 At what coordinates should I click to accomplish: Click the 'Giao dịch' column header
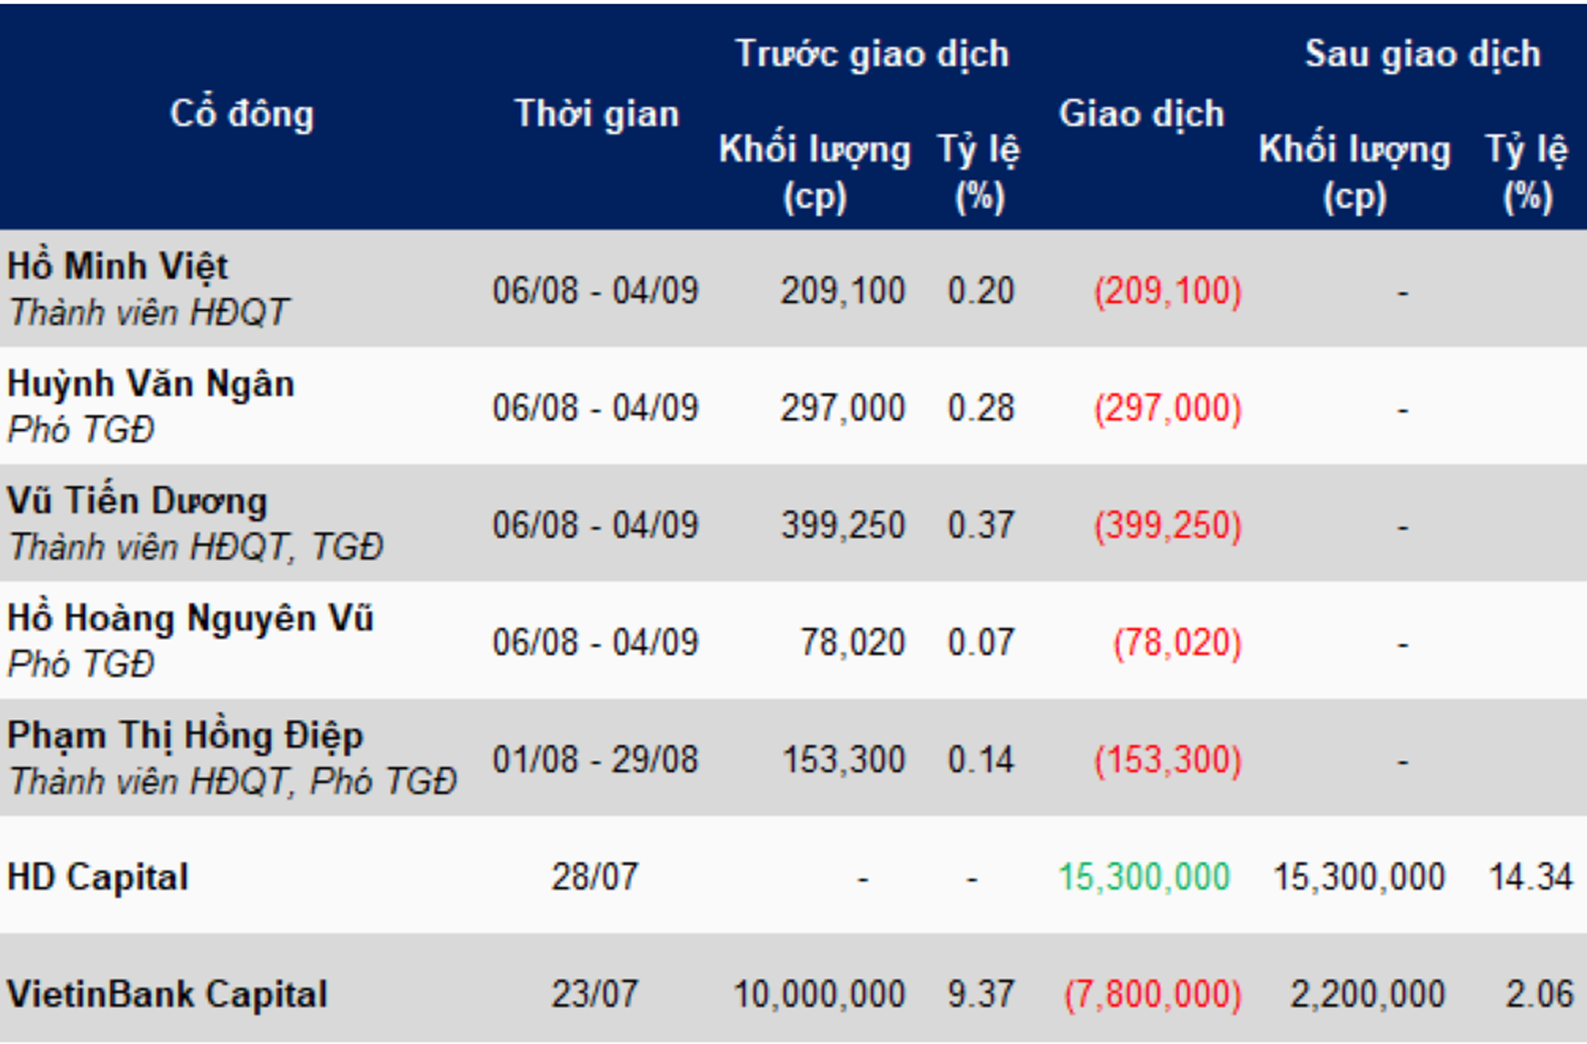1141,114
